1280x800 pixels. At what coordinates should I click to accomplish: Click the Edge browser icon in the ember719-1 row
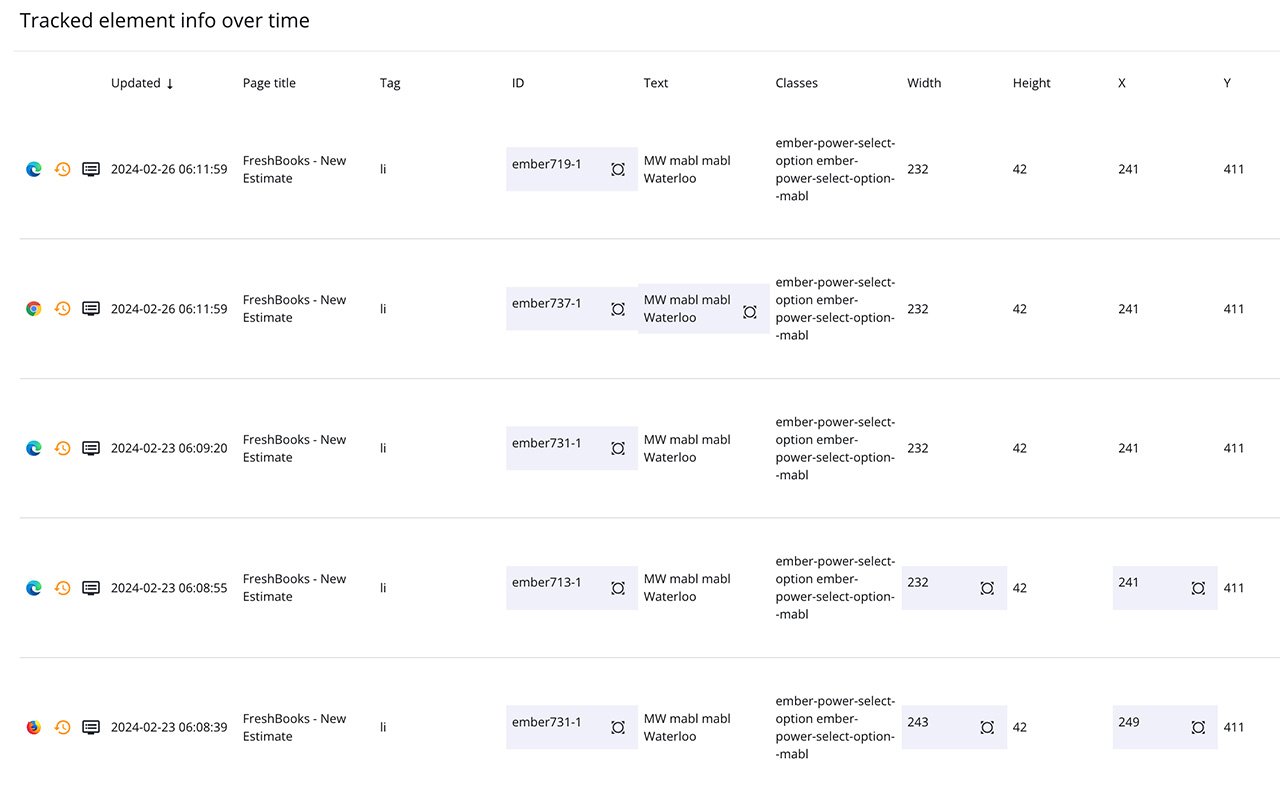point(34,169)
